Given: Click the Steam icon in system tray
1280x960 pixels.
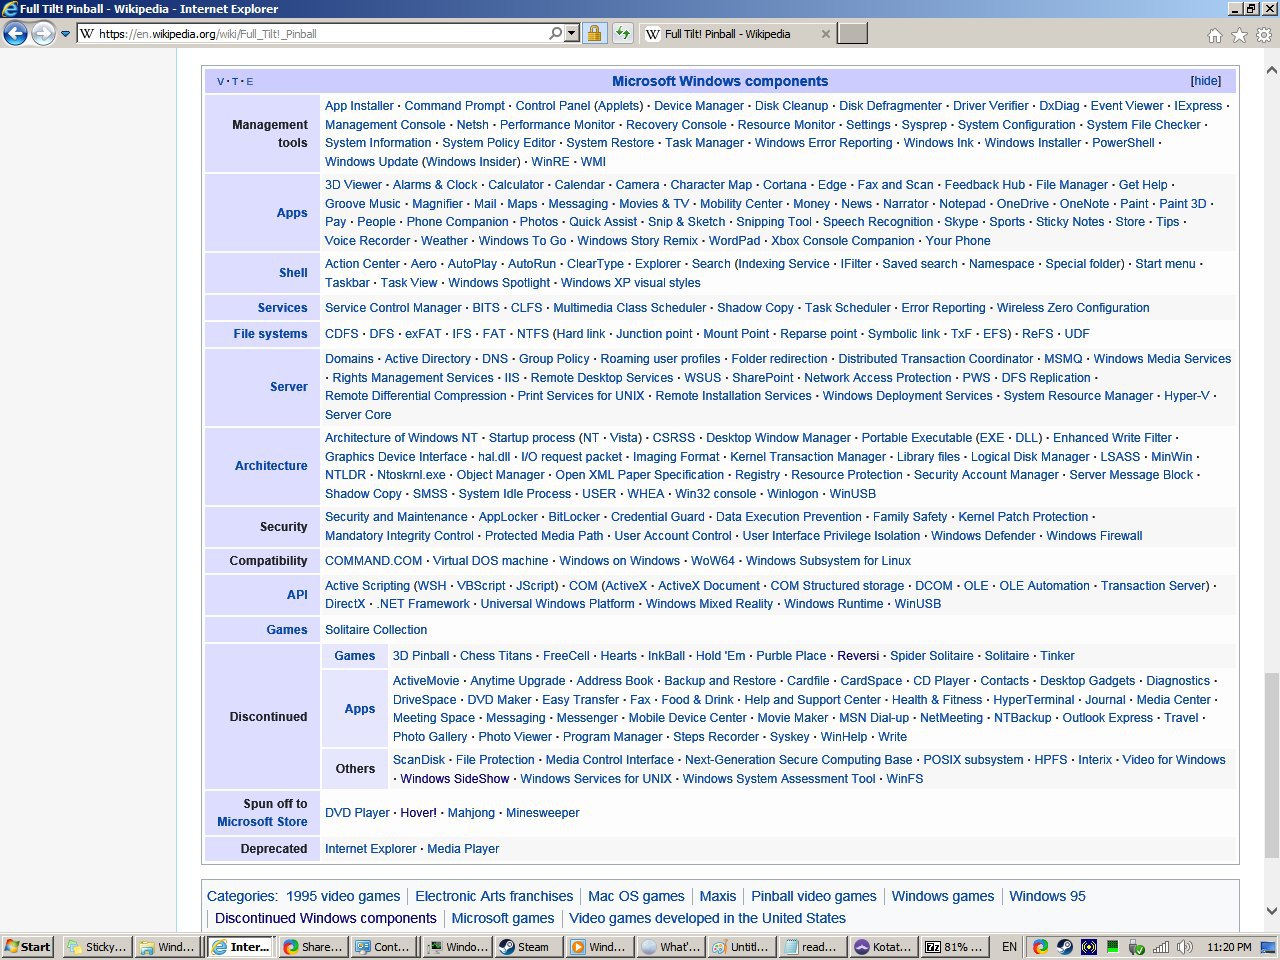Looking at the screenshot, I should pyautogui.click(x=1065, y=947).
